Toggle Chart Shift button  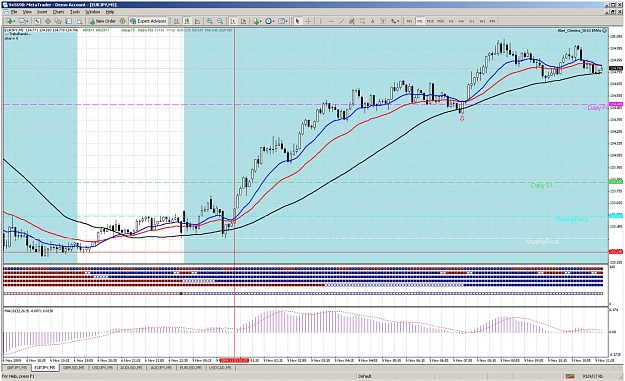(x=243, y=21)
